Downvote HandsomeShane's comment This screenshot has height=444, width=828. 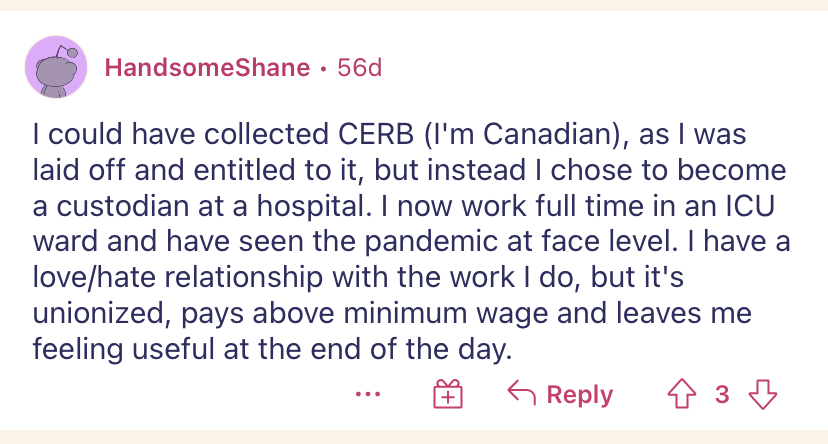[x=763, y=394]
